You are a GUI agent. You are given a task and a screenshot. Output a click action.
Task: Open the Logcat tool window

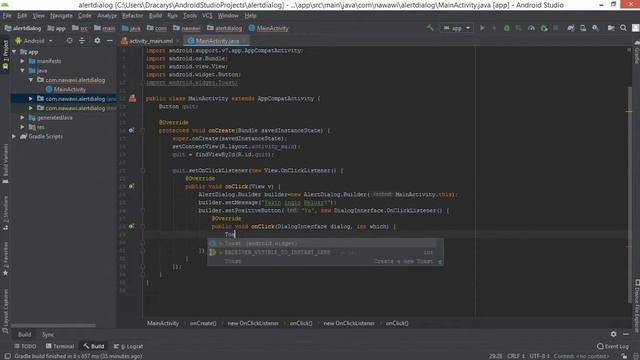(128, 346)
